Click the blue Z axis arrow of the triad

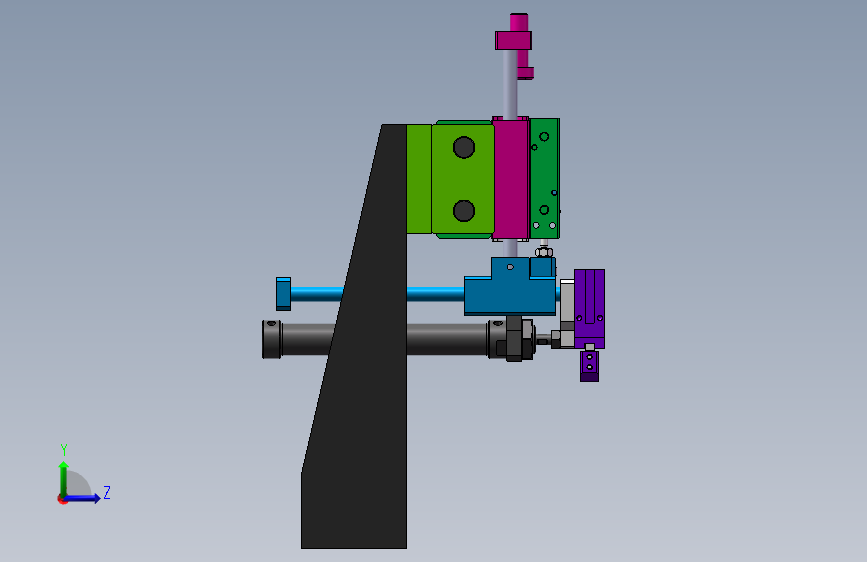83,498
